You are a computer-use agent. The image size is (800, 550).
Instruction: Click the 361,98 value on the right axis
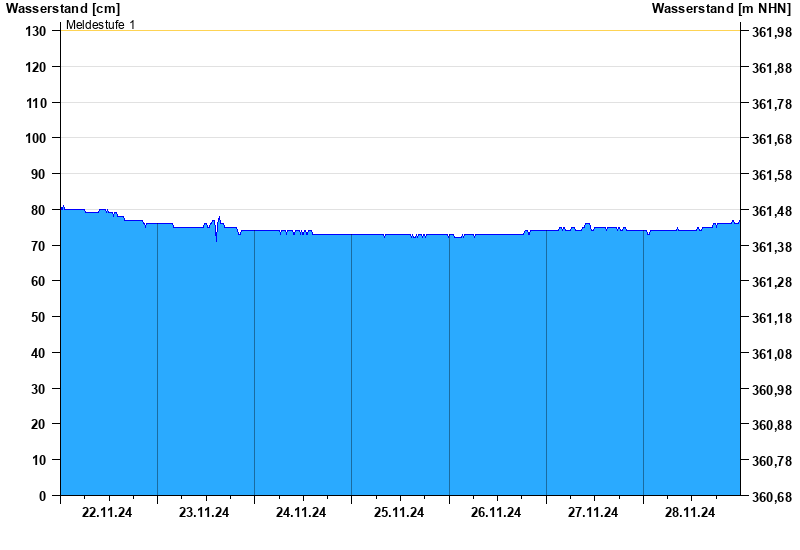[771, 32]
